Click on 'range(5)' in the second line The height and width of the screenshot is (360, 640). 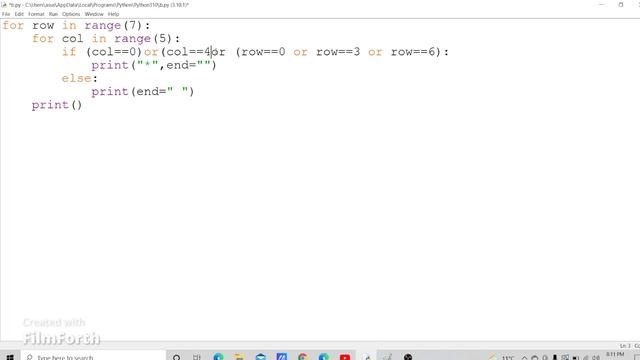coord(143,39)
